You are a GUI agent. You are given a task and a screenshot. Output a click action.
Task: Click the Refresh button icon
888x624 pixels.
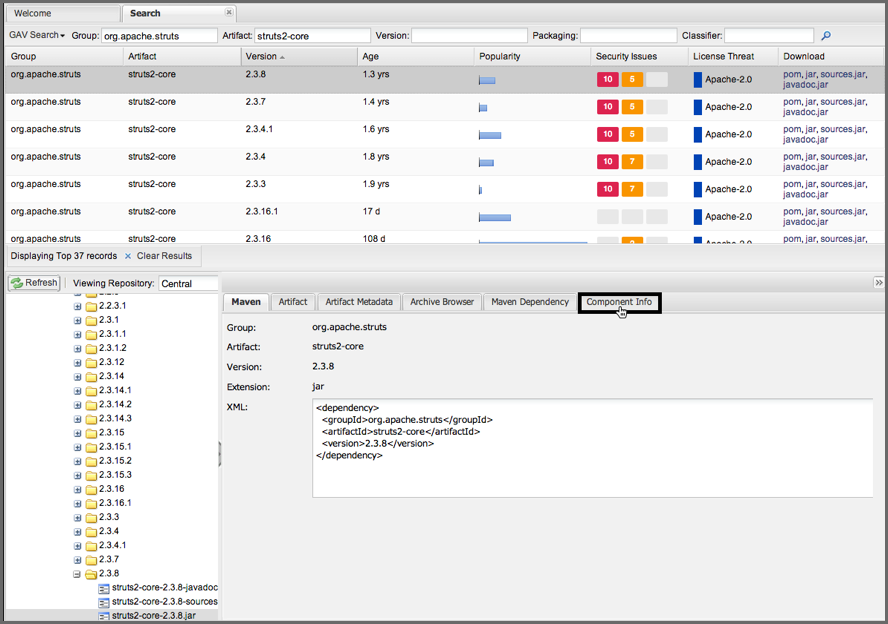click(x=17, y=283)
